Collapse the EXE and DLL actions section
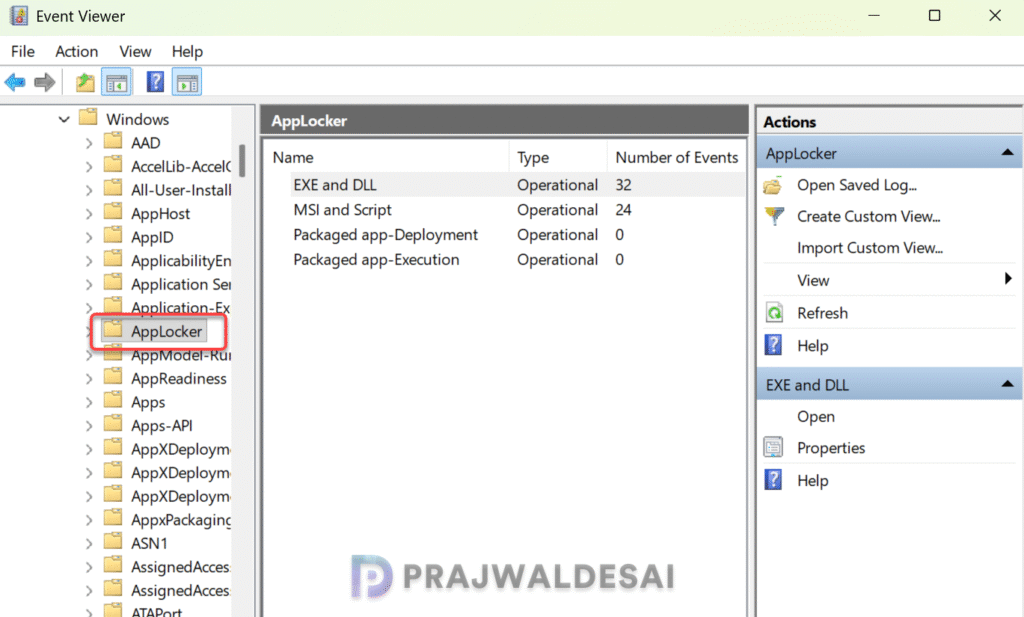The image size is (1024, 617). 1007,385
